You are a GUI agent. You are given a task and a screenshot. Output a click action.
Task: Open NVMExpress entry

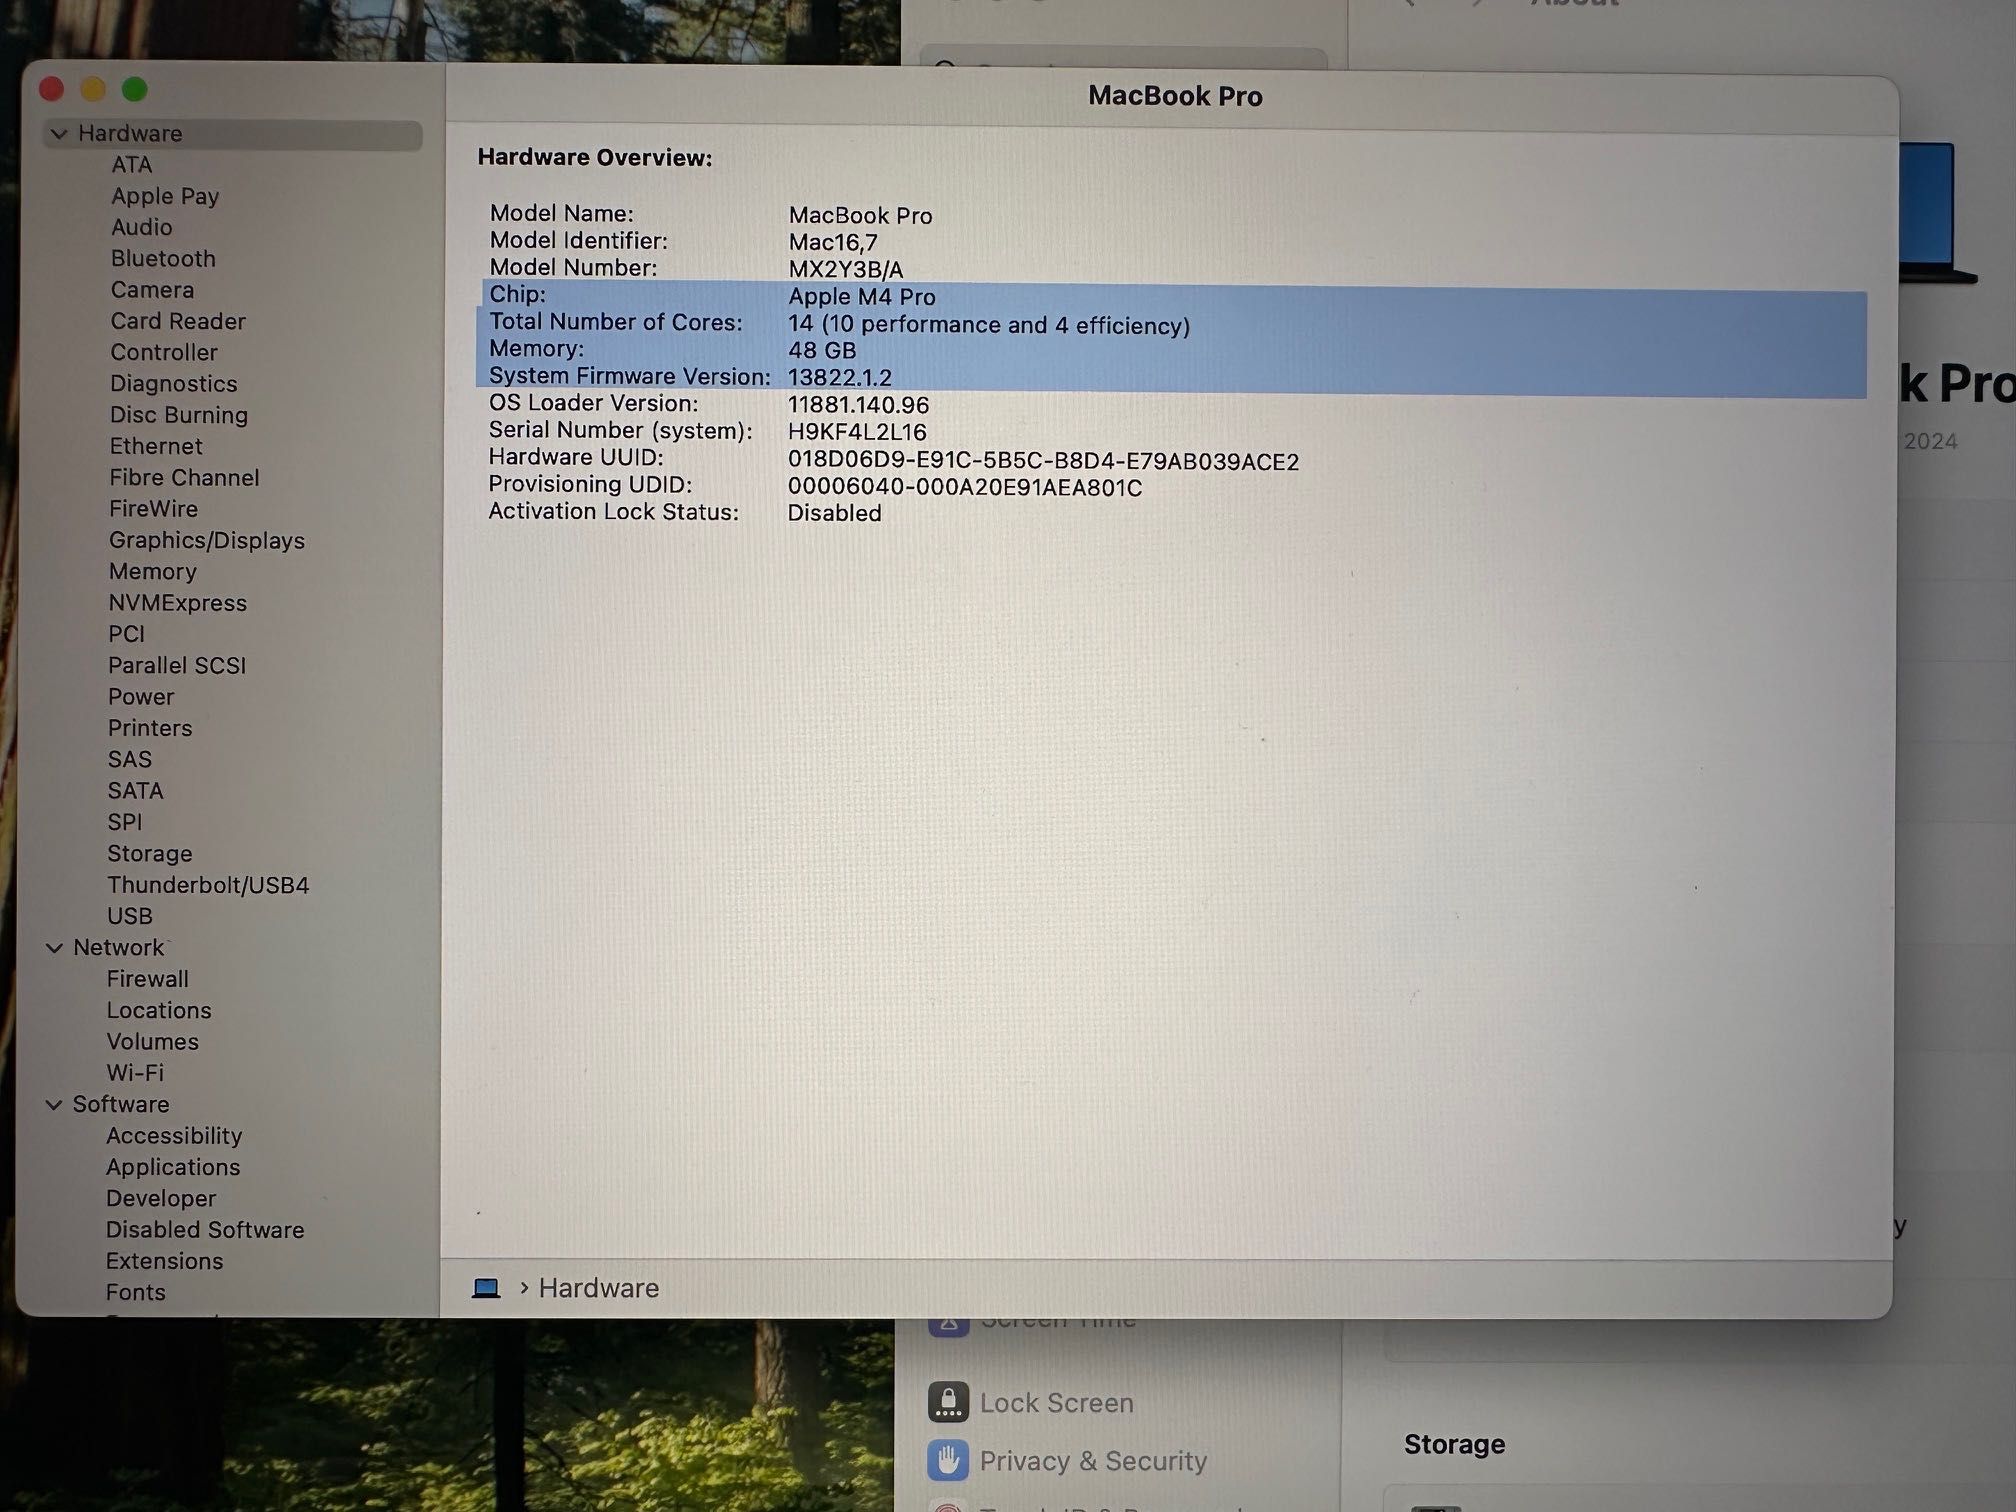(178, 603)
